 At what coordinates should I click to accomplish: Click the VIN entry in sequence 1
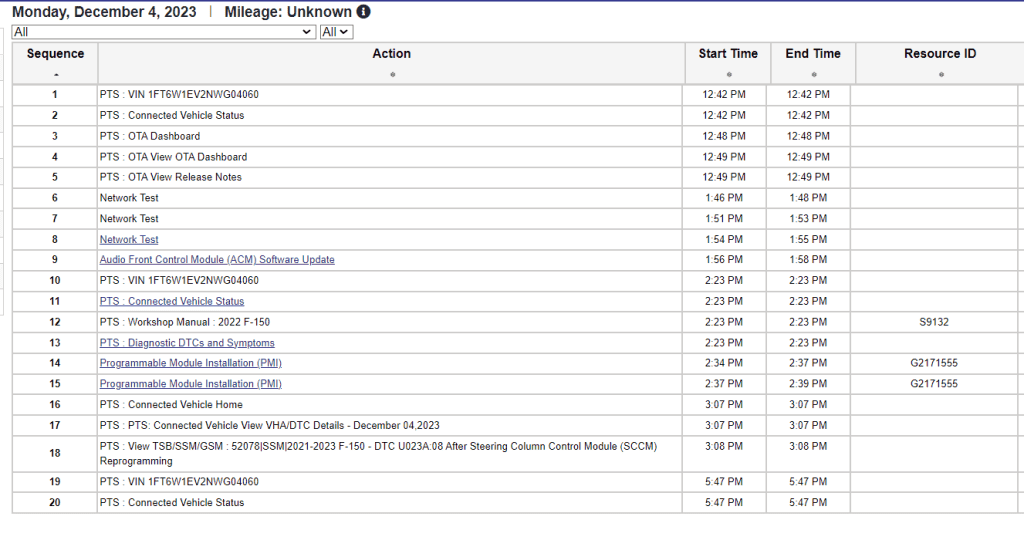coord(179,95)
